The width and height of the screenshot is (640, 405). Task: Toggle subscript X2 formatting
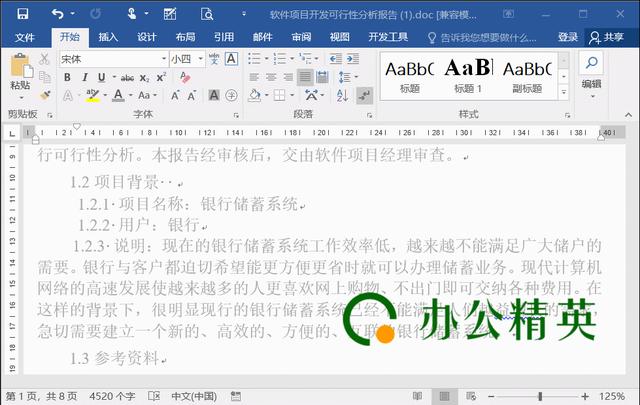(144, 78)
